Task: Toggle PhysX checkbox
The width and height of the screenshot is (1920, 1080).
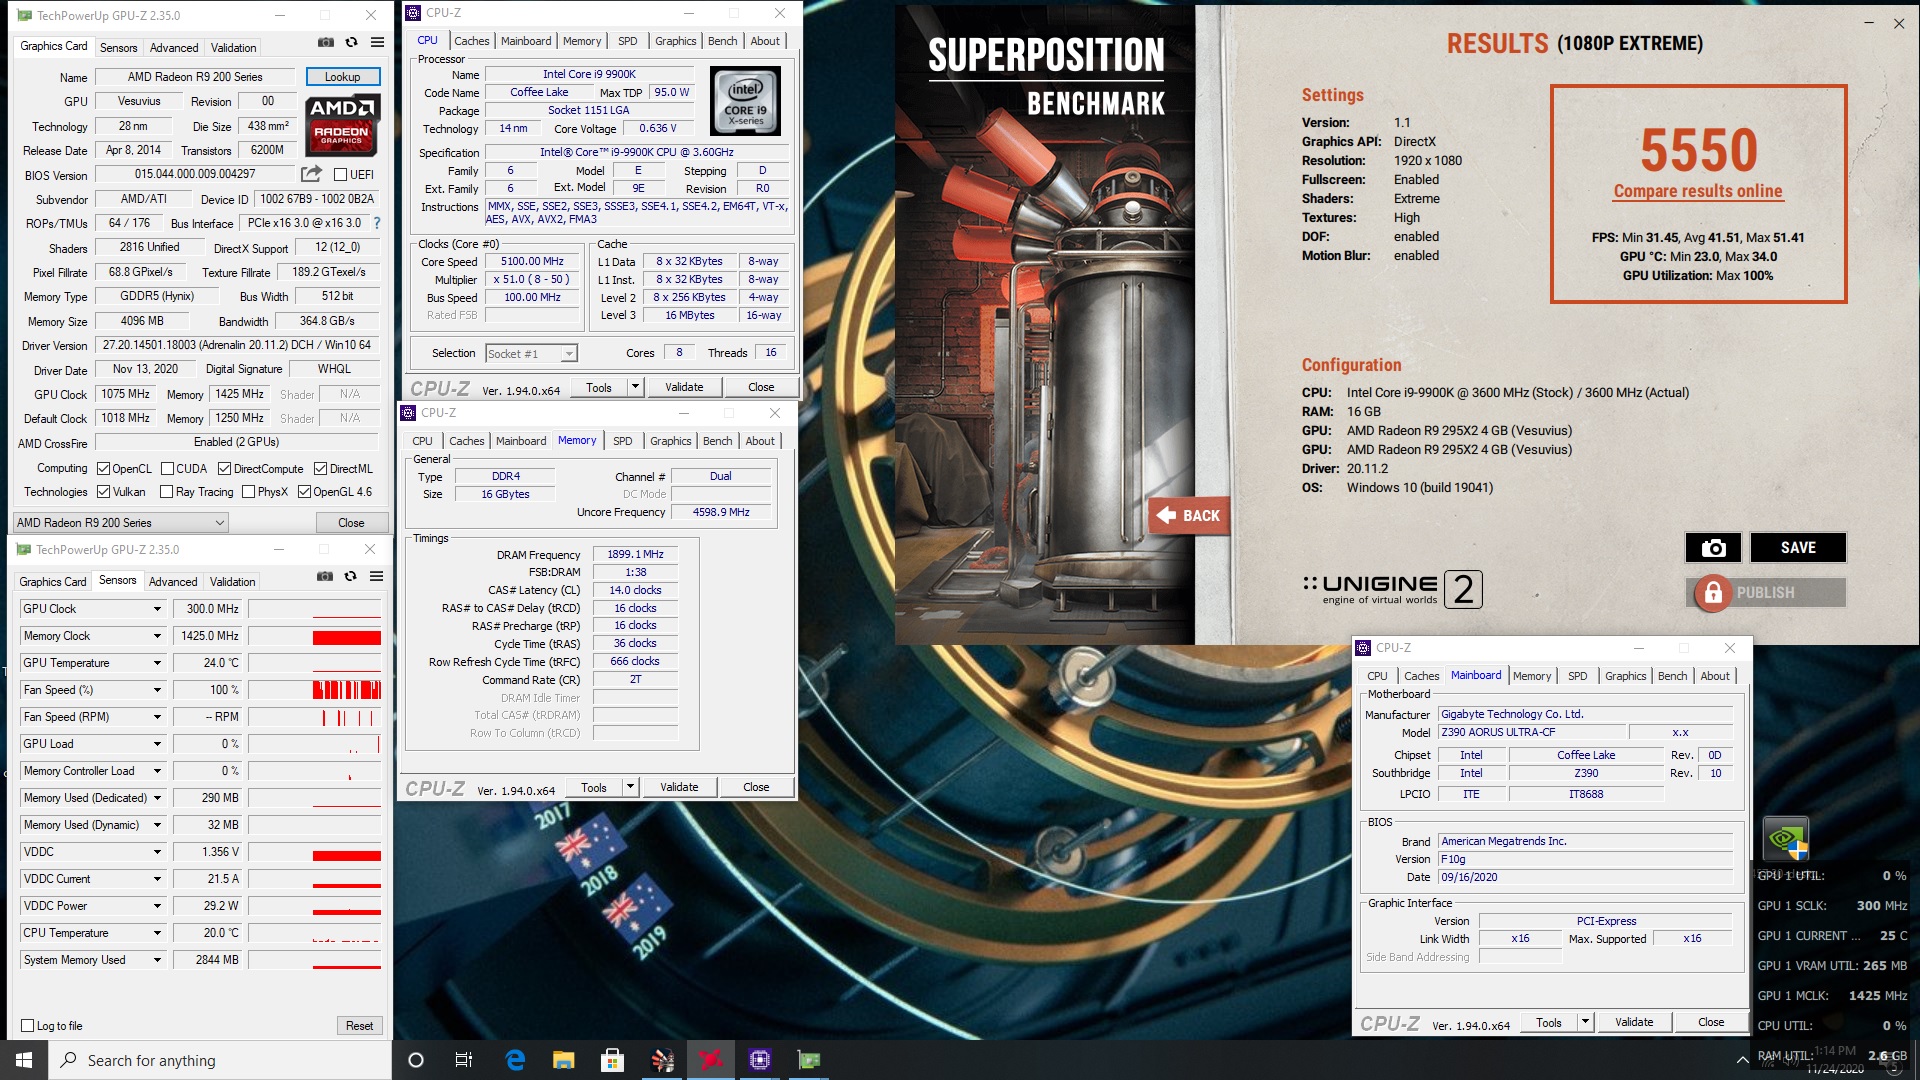Action: tap(248, 492)
